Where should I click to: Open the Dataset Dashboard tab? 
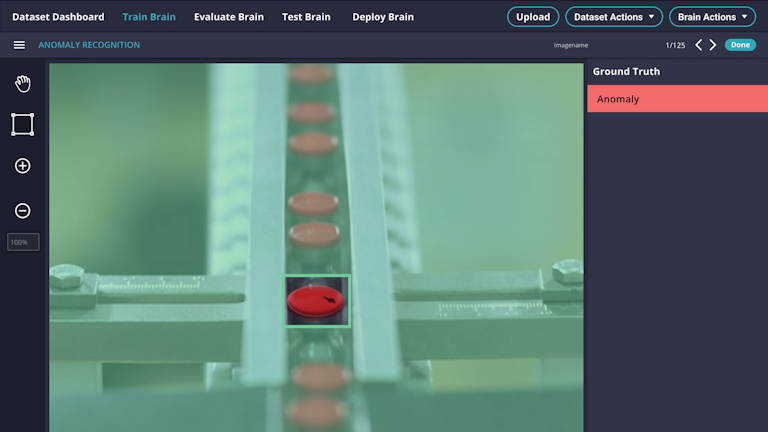pos(58,17)
